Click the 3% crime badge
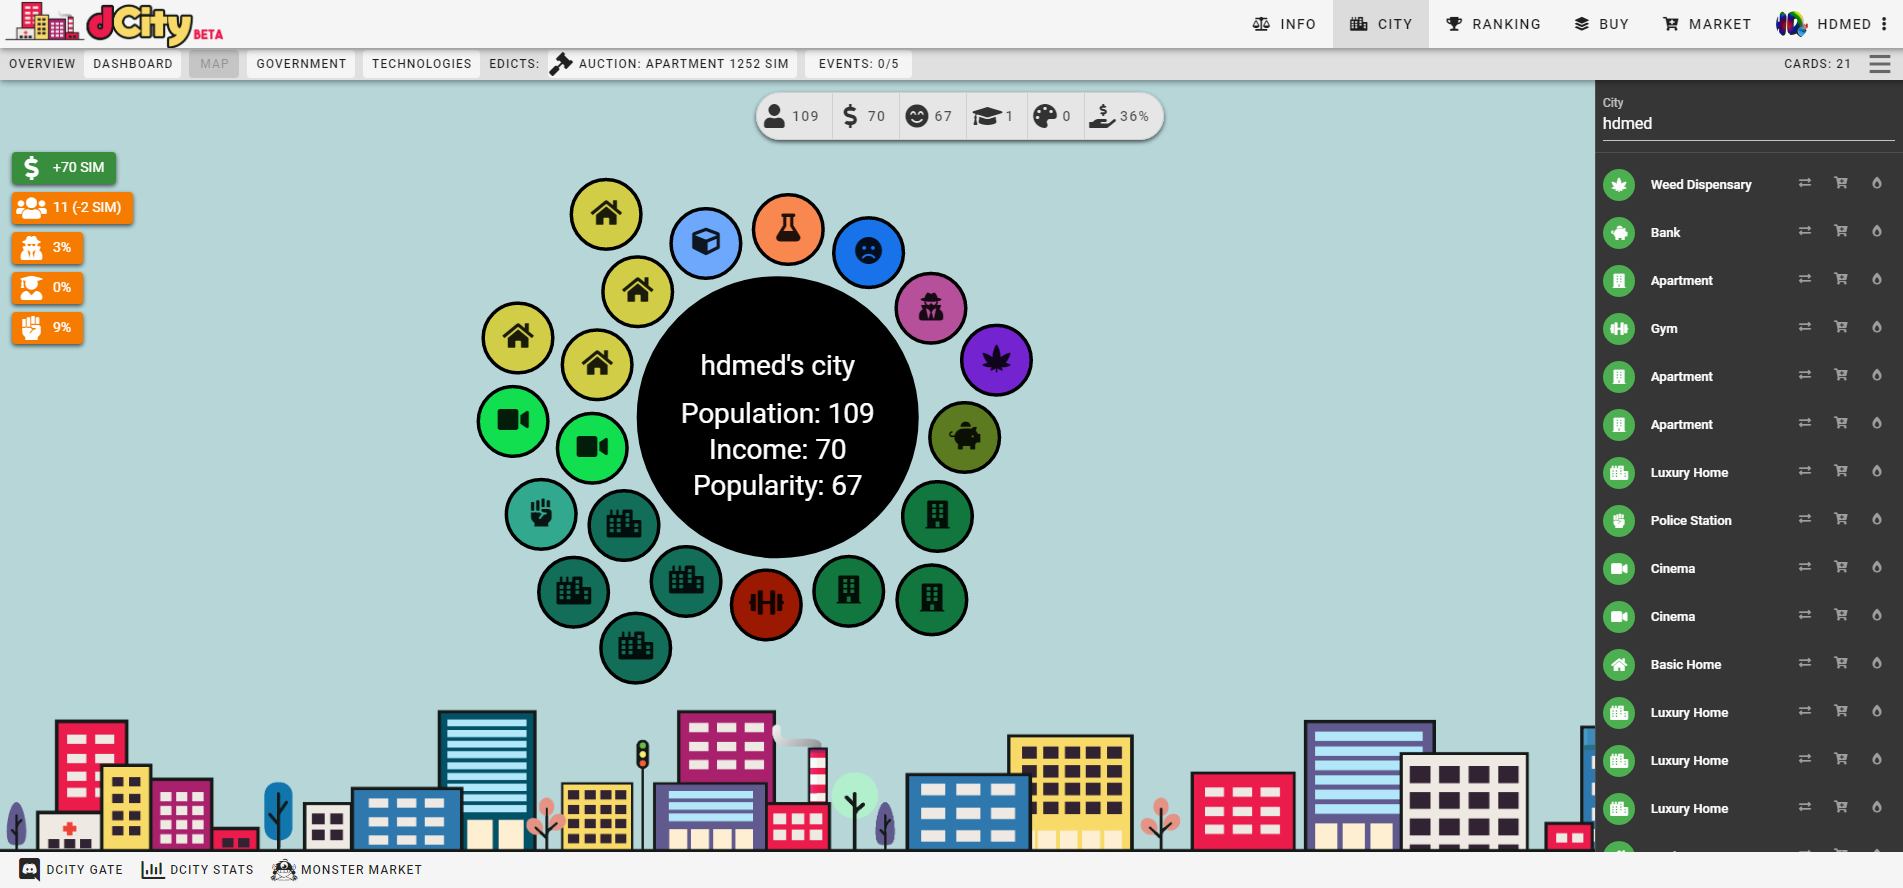Viewport: 1903px width, 888px height. (x=47, y=248)
